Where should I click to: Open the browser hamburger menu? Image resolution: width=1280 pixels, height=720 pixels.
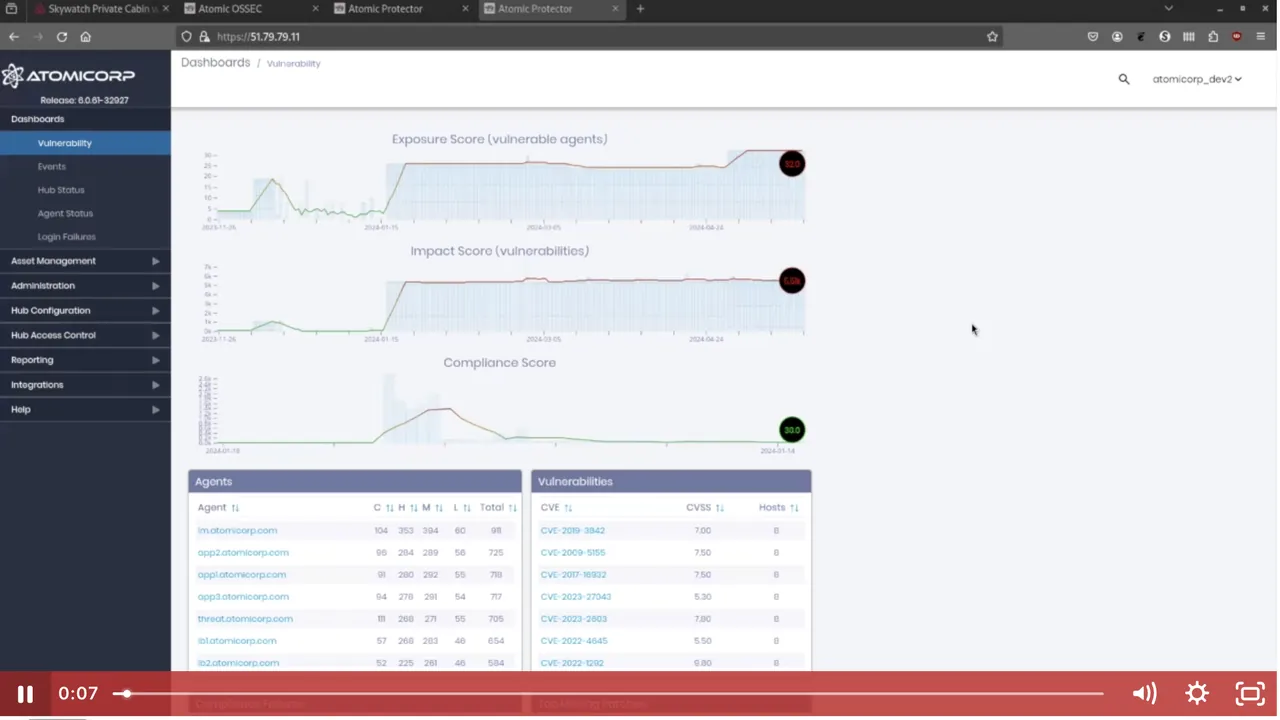point(1261,37)
